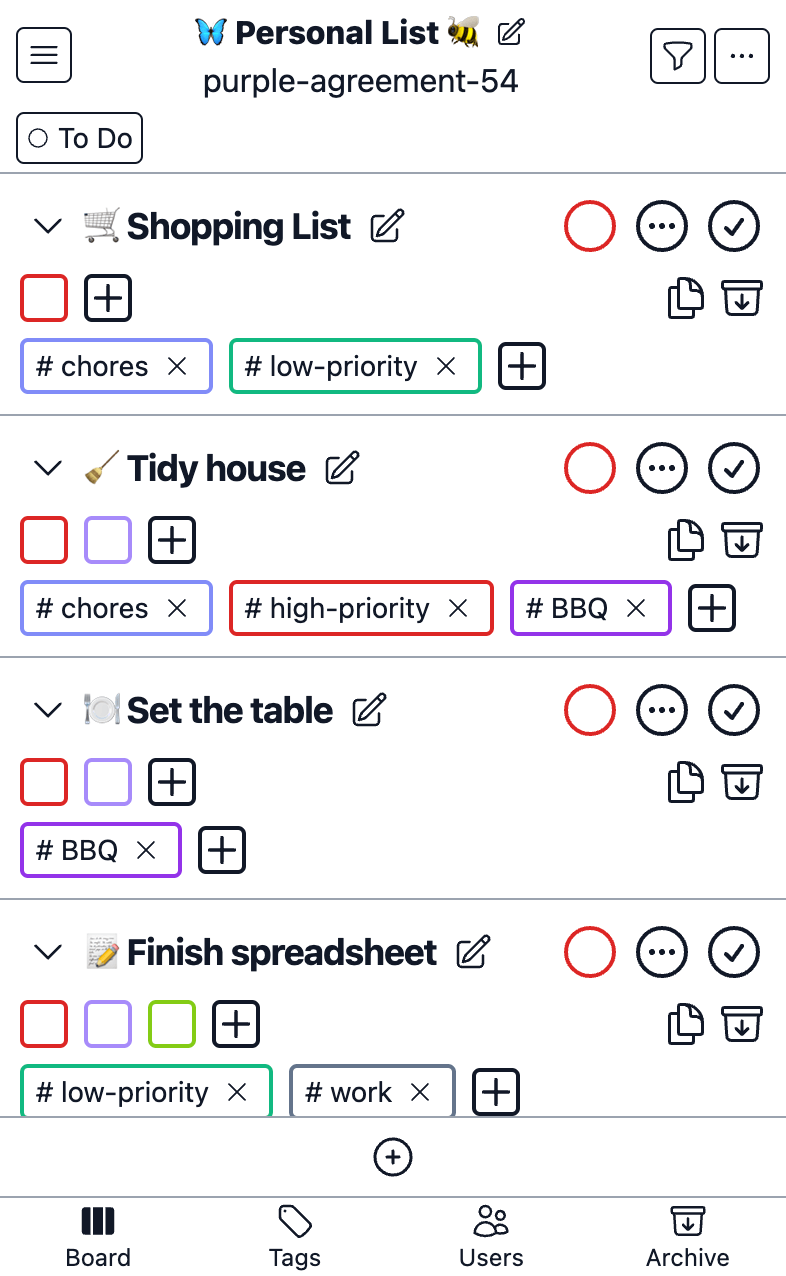
Task: Open the filter funnel icon
Action: (x=678, y=56)
